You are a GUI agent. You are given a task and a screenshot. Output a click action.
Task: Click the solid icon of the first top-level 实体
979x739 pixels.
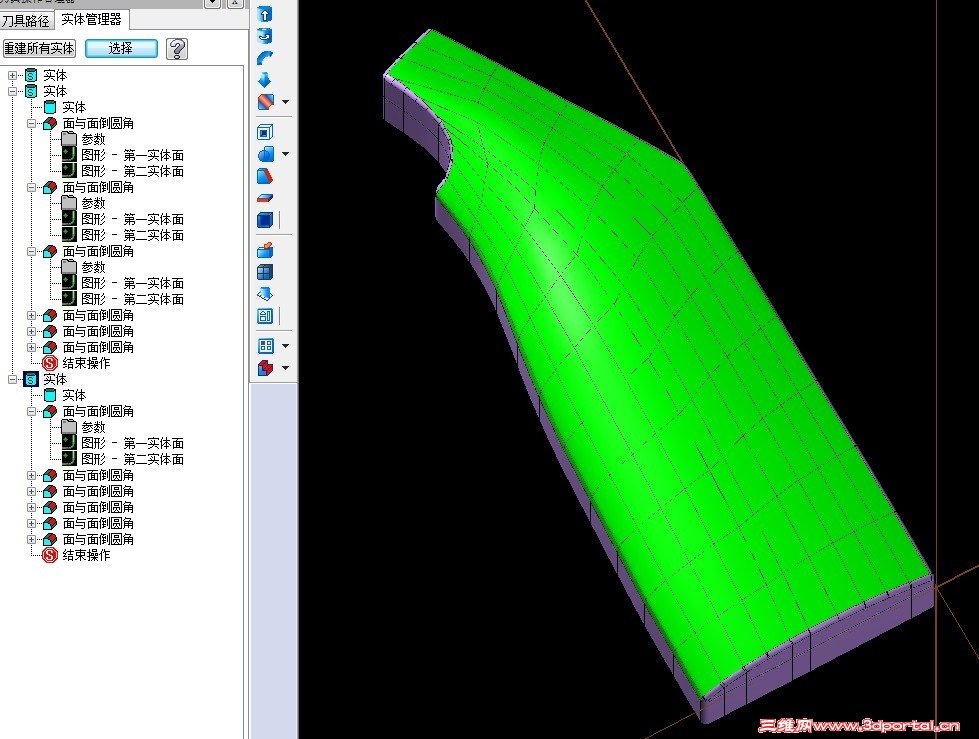coord(31,76)
